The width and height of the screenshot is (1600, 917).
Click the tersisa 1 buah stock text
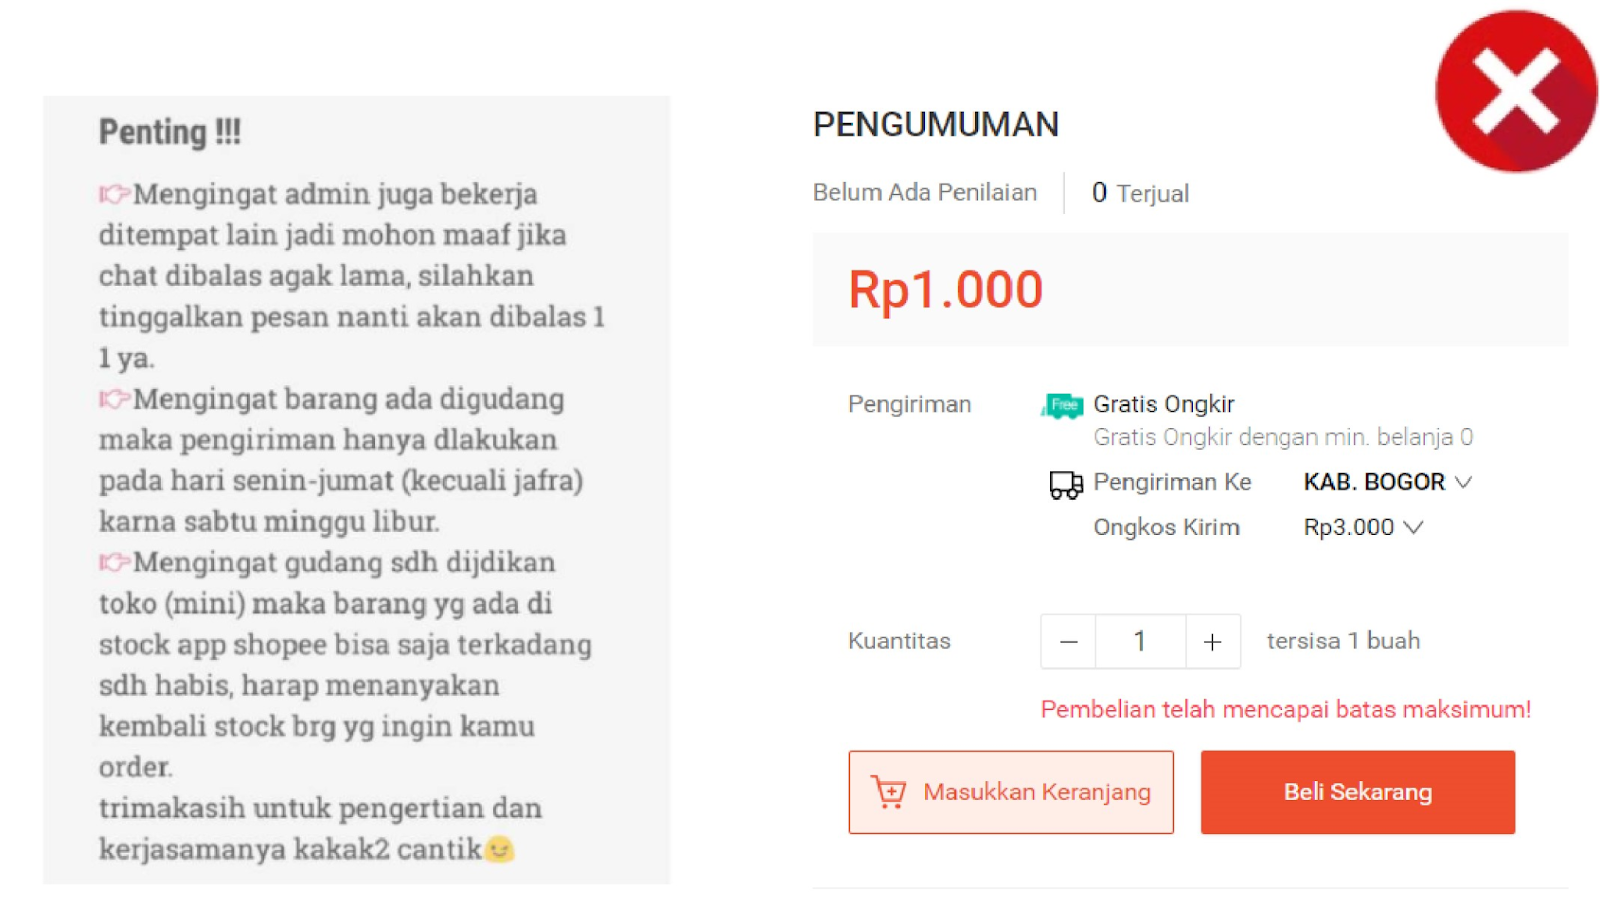(x=1341, y=641)
